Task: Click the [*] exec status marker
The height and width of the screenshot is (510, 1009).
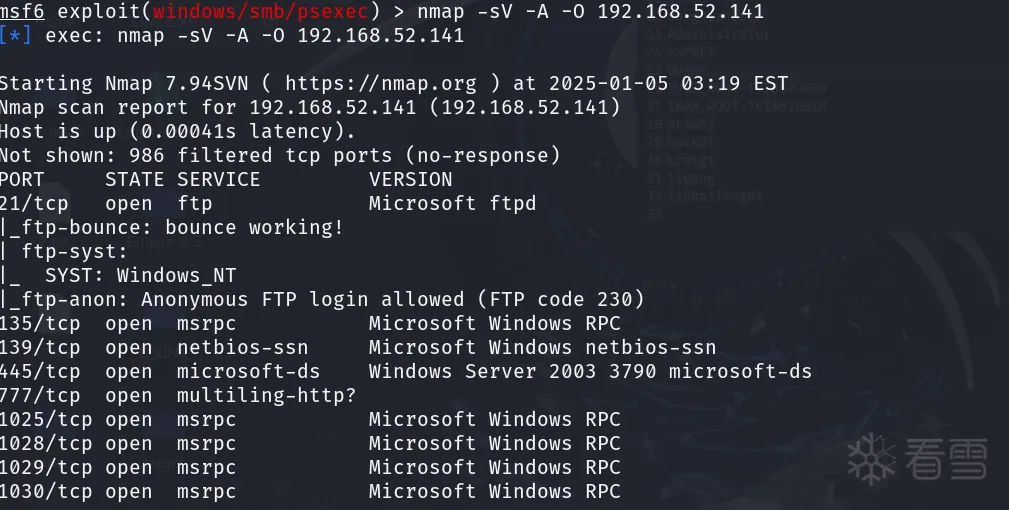Action: pos(16,36)
